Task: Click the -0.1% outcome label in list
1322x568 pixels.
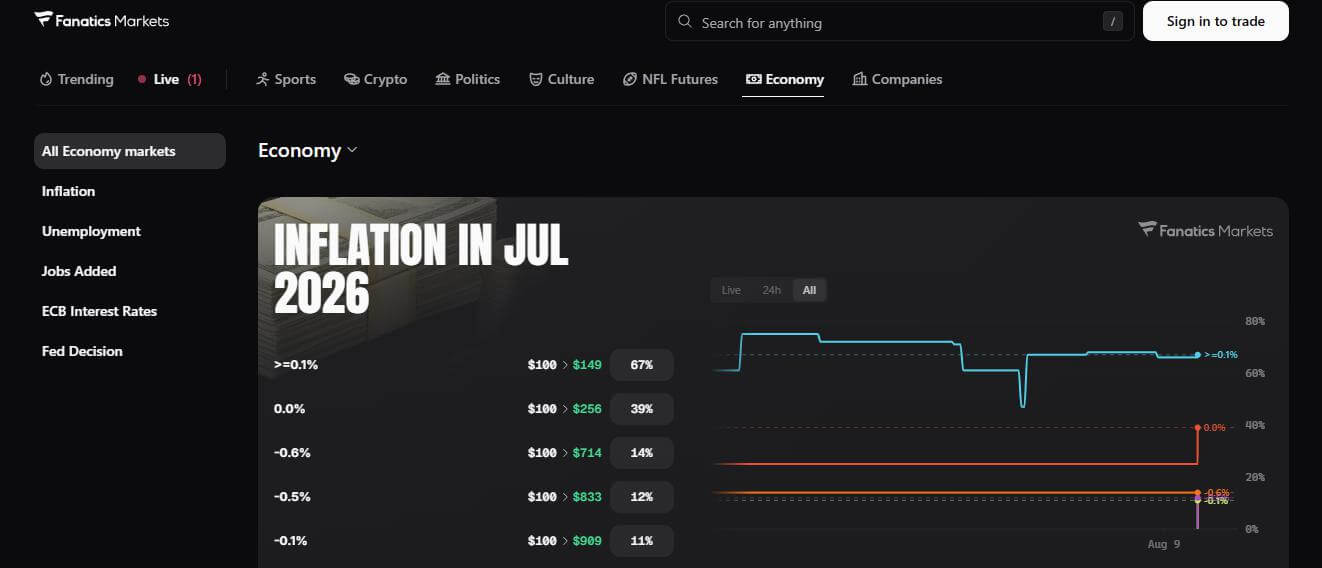Action: click(x=292, y=541)
